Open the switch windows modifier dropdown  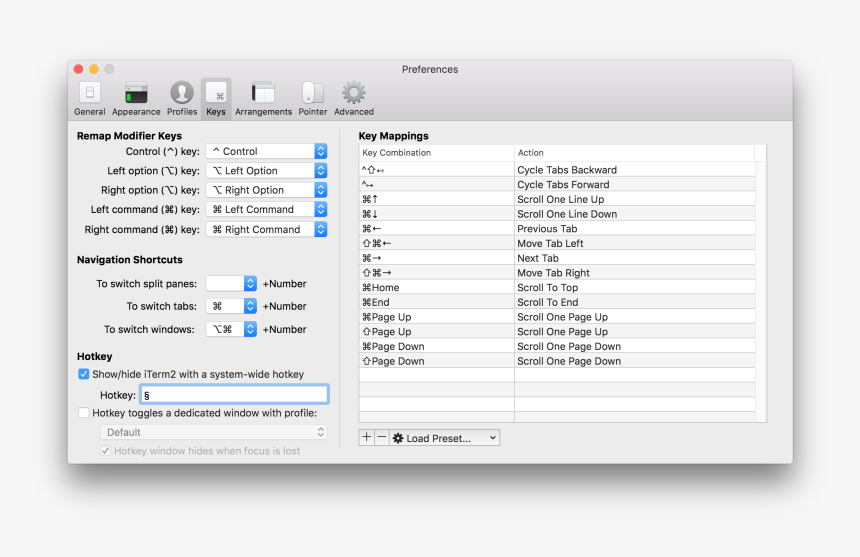point(231,329)
